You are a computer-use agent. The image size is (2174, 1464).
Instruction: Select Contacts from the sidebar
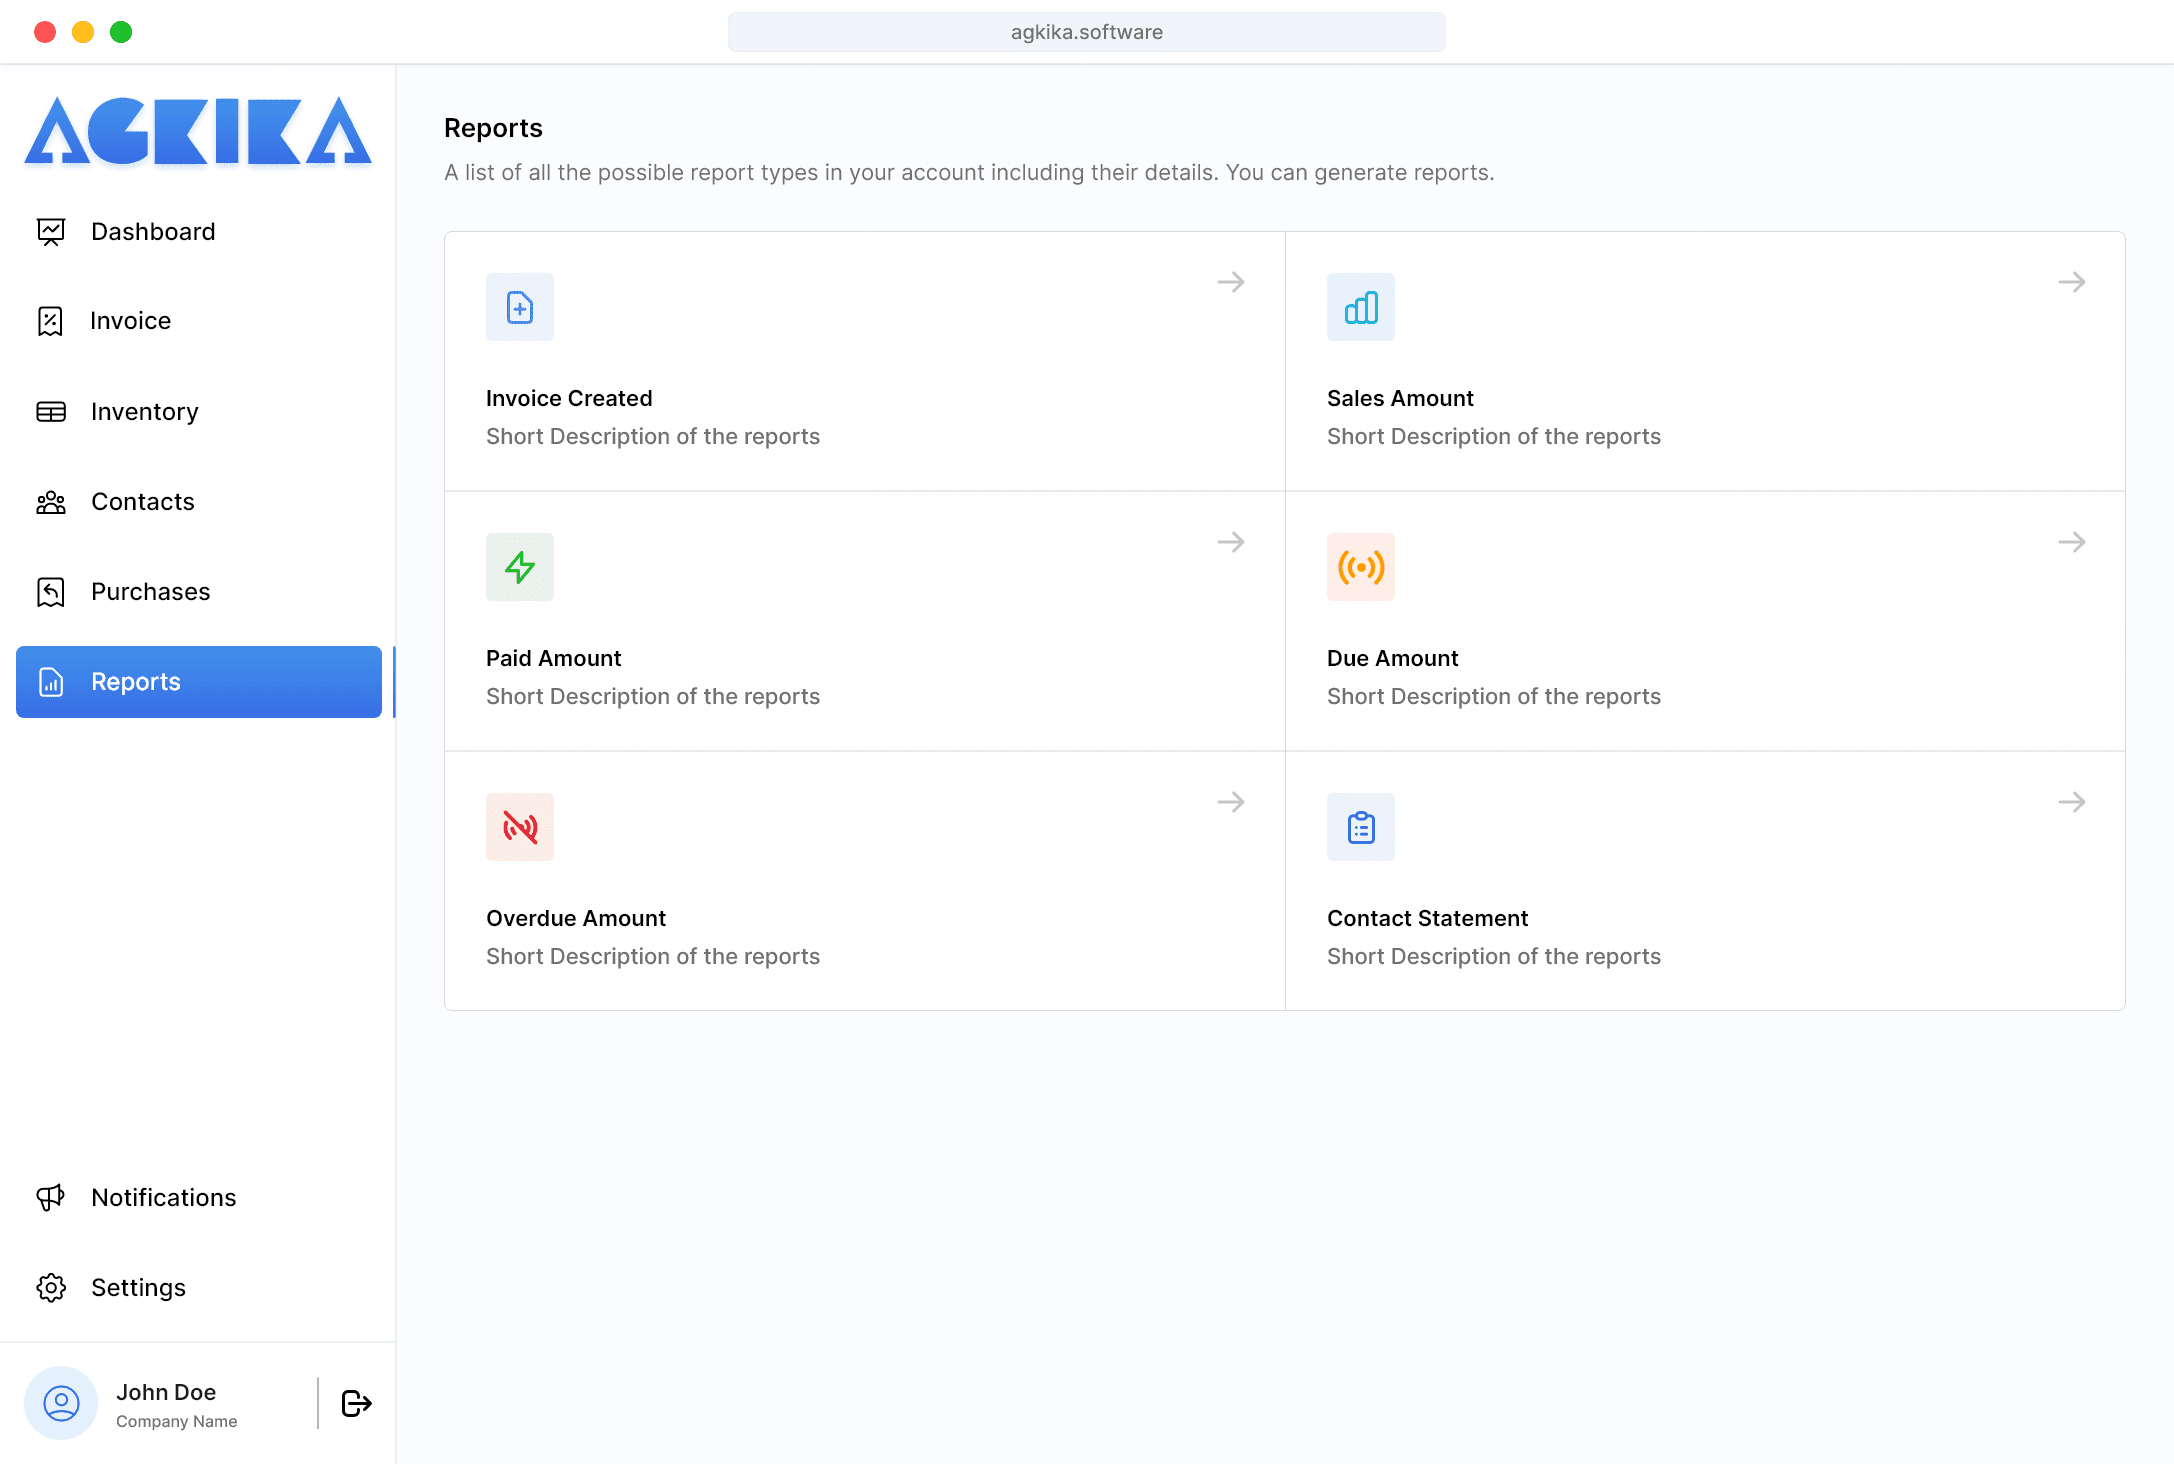(142, 501)
